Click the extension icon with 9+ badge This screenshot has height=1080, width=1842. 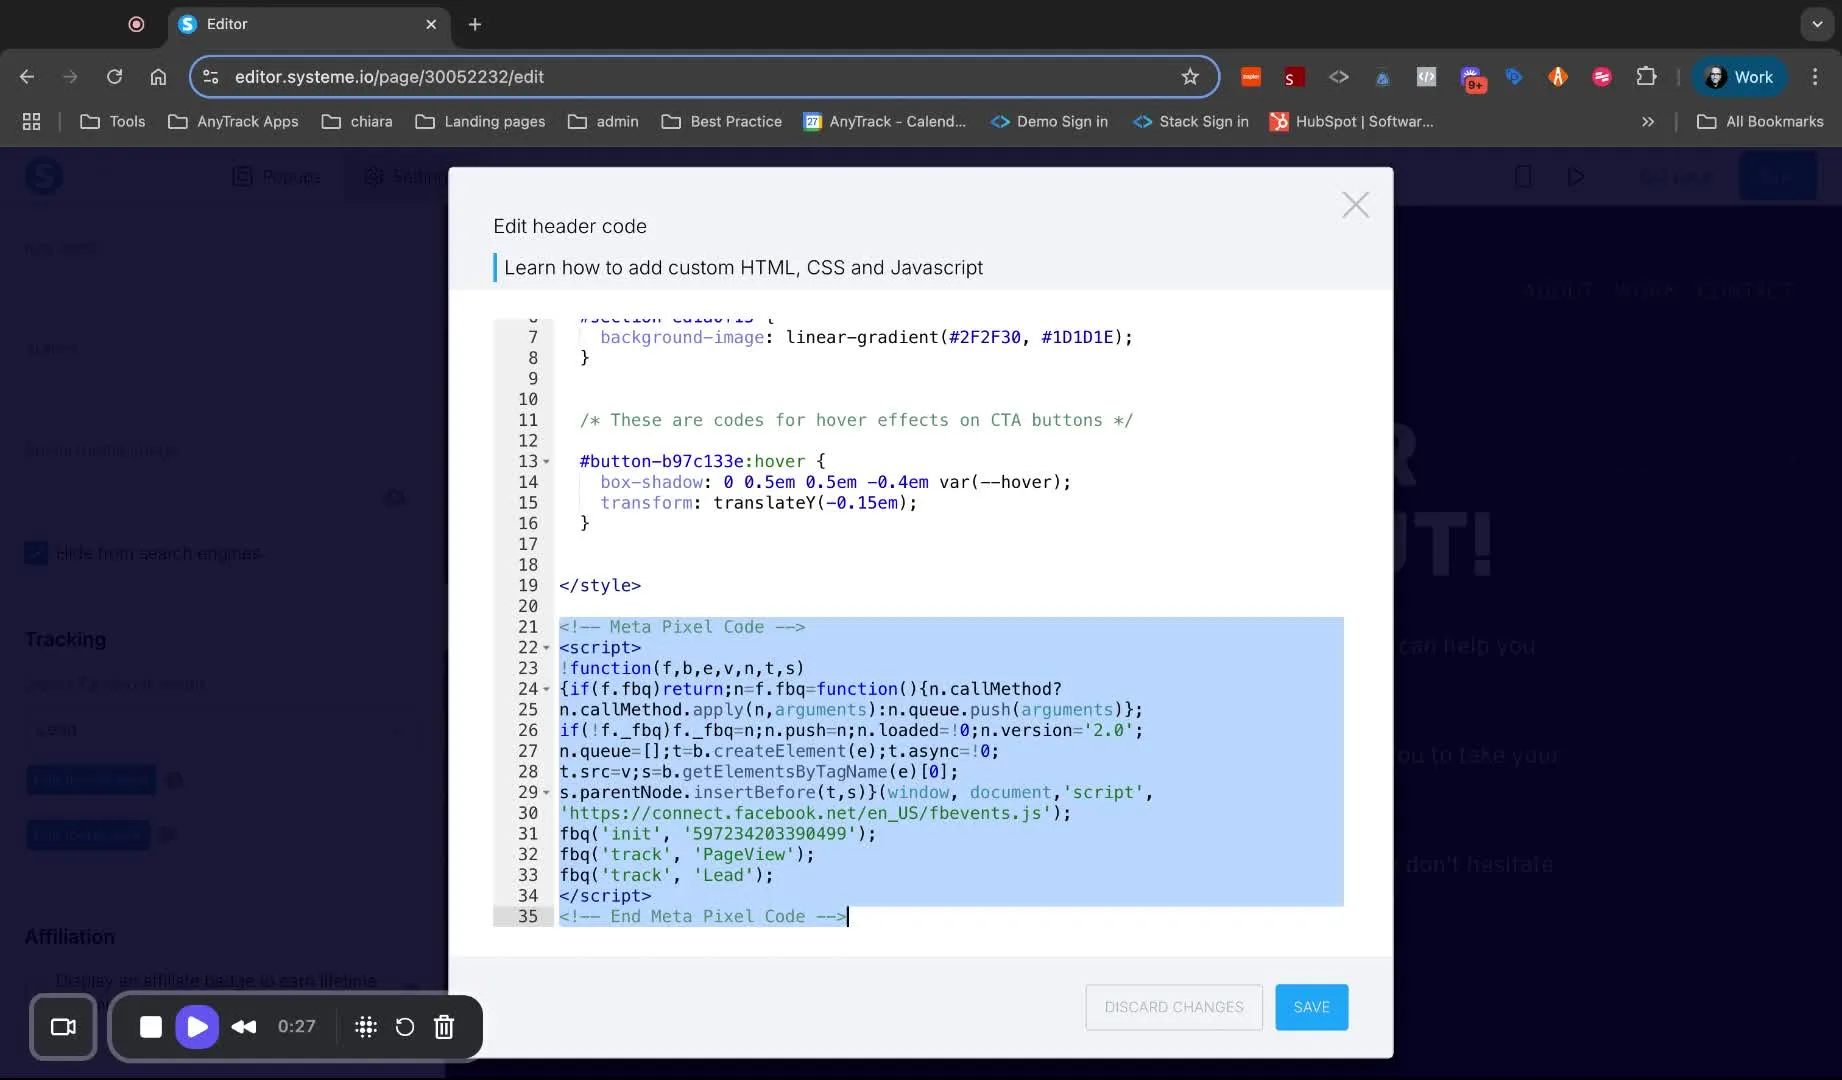click(x=1471, y=78)
